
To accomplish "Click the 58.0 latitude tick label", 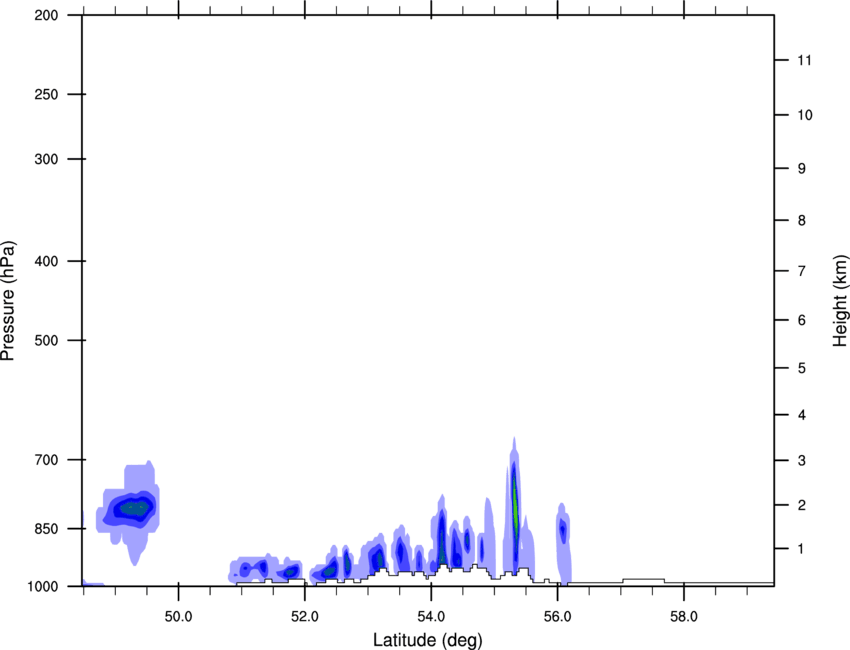I will pos(684,617).
